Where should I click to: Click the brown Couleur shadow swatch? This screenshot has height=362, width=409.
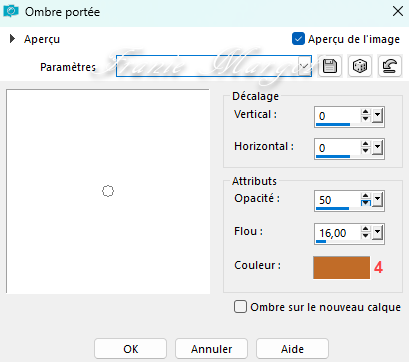(341, 267)
